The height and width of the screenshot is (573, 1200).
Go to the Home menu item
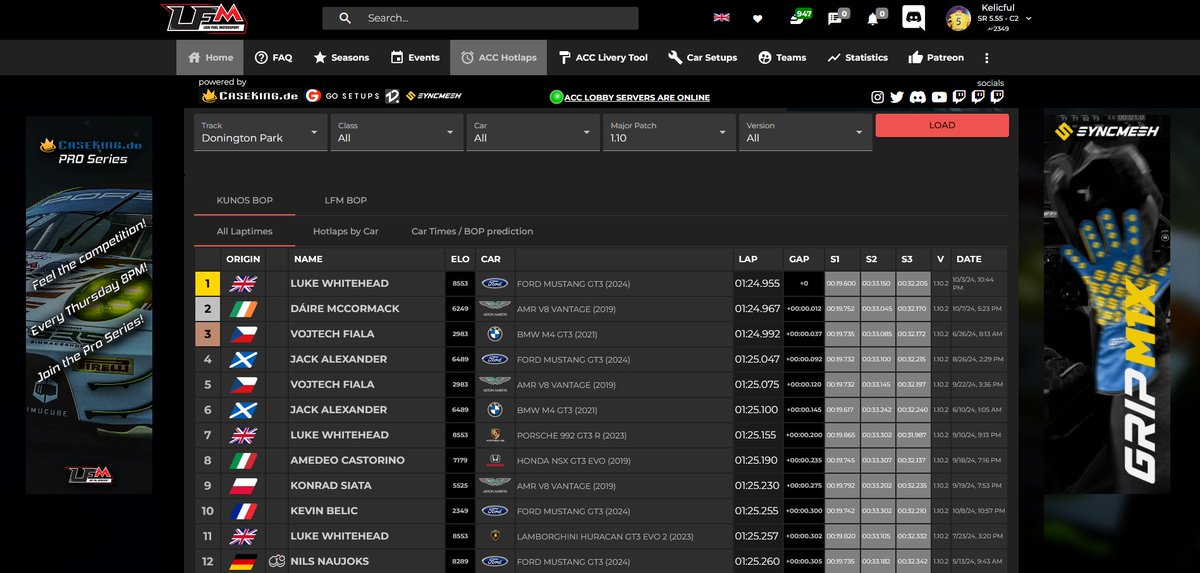(210, 58)
